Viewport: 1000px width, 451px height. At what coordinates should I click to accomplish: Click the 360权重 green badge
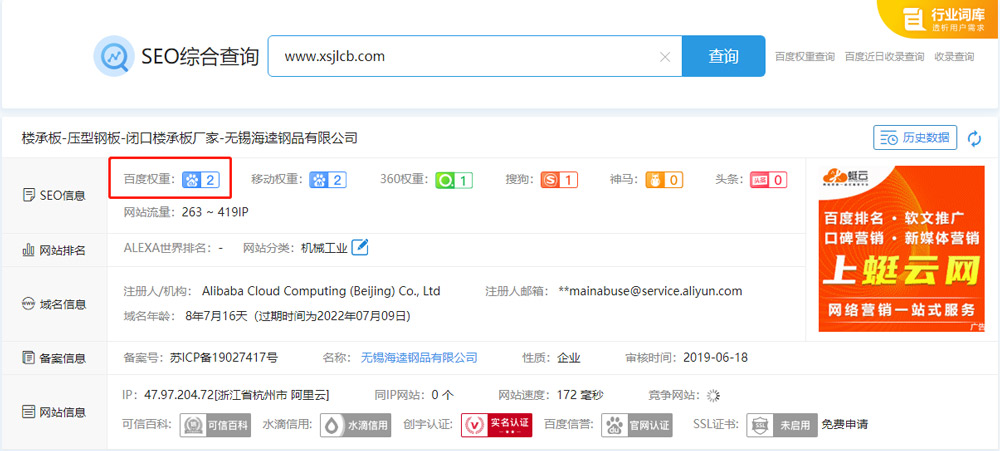pyautogui.click(x=455, y=180)
